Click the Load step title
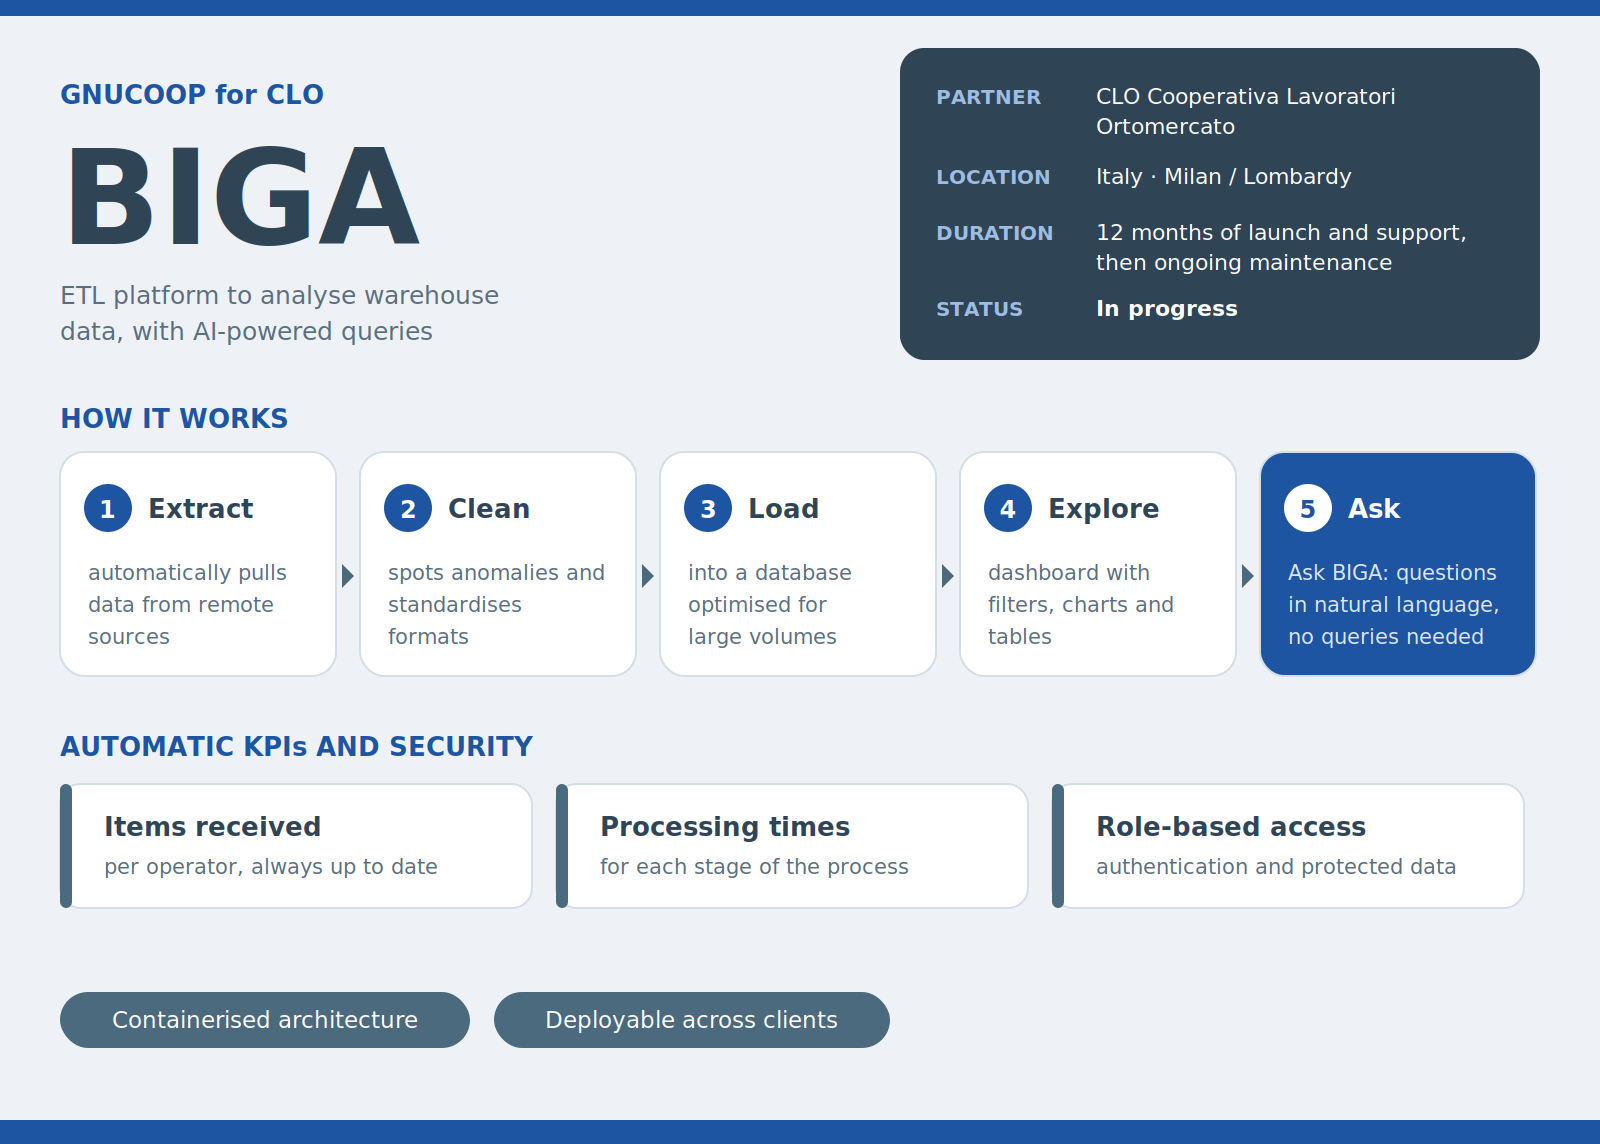The image size is (1600, 1144). [784, 509]
